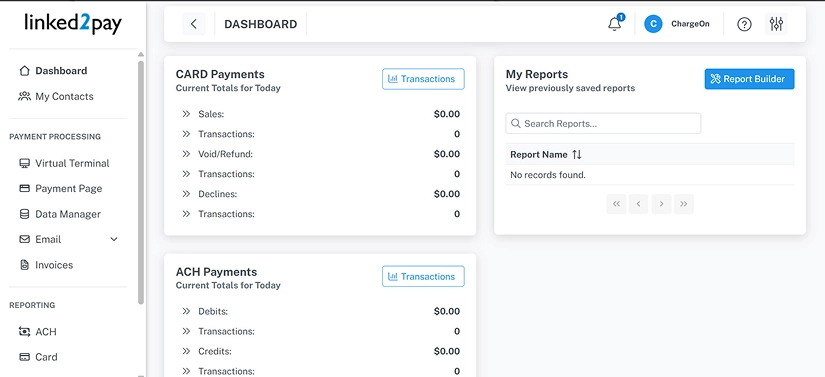Click the ACH reporting icon in sidebar
The image size is (825, 377).
pyautogui.click(x=24, y=332)
